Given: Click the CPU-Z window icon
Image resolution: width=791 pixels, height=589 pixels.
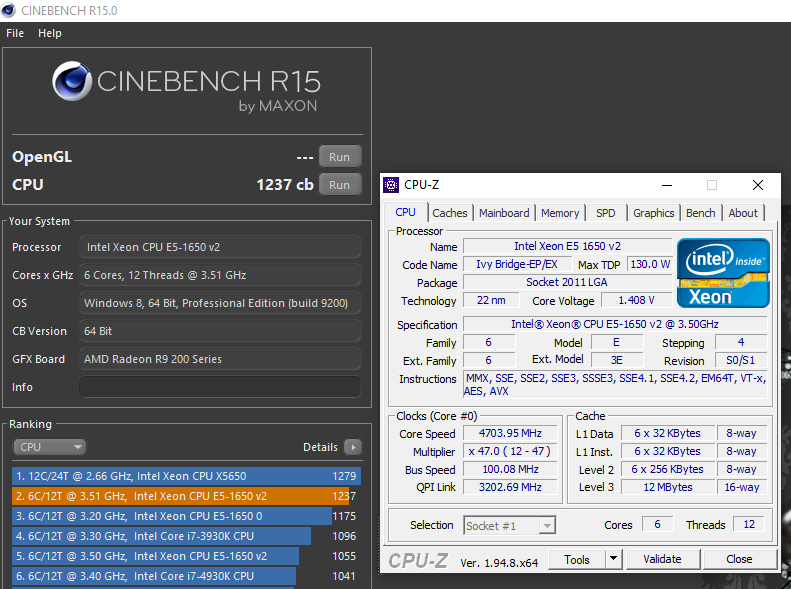Looking at the screenshot, I should [x=392, y=185].
